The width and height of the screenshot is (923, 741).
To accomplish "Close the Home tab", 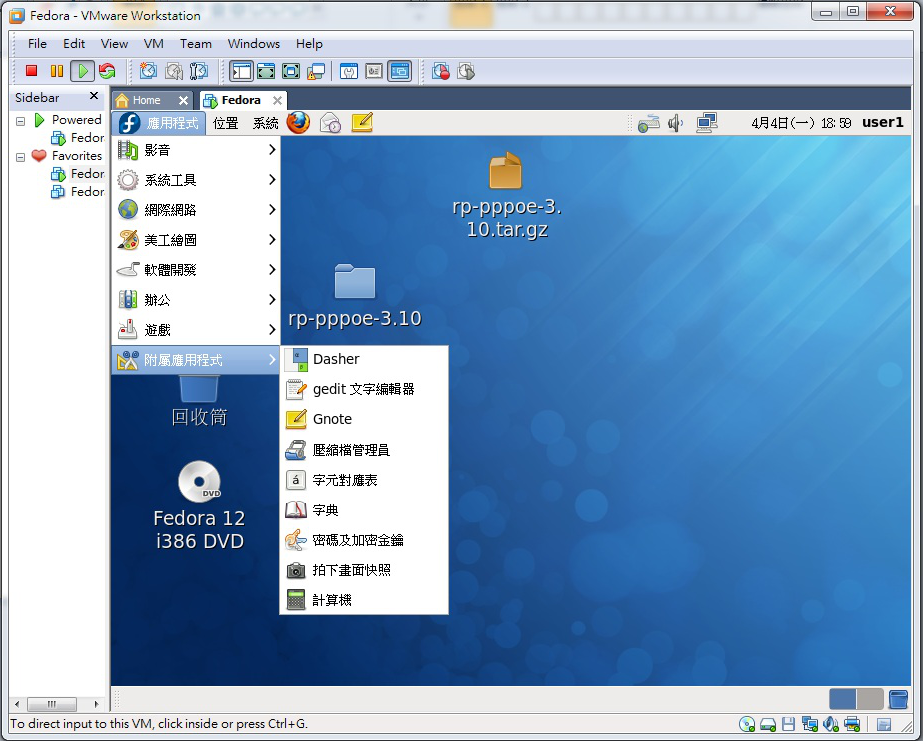I will [183, 101].
